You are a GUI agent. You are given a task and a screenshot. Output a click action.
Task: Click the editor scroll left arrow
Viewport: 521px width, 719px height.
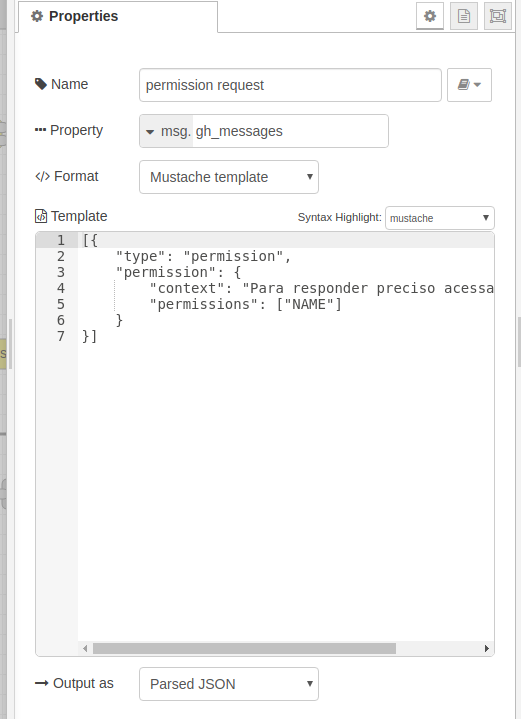(x=85, y=648)
